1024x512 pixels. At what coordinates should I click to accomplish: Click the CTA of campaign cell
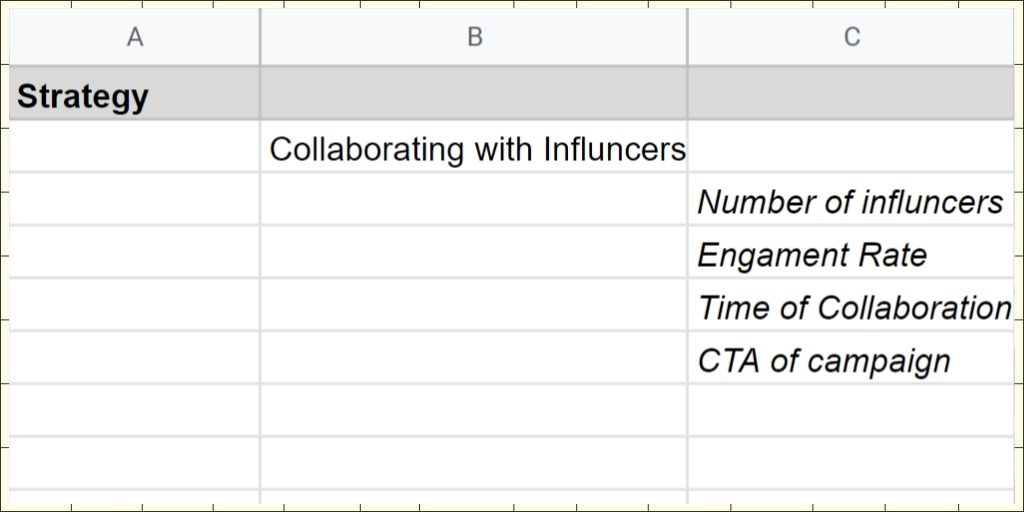[x=851, y=358]
